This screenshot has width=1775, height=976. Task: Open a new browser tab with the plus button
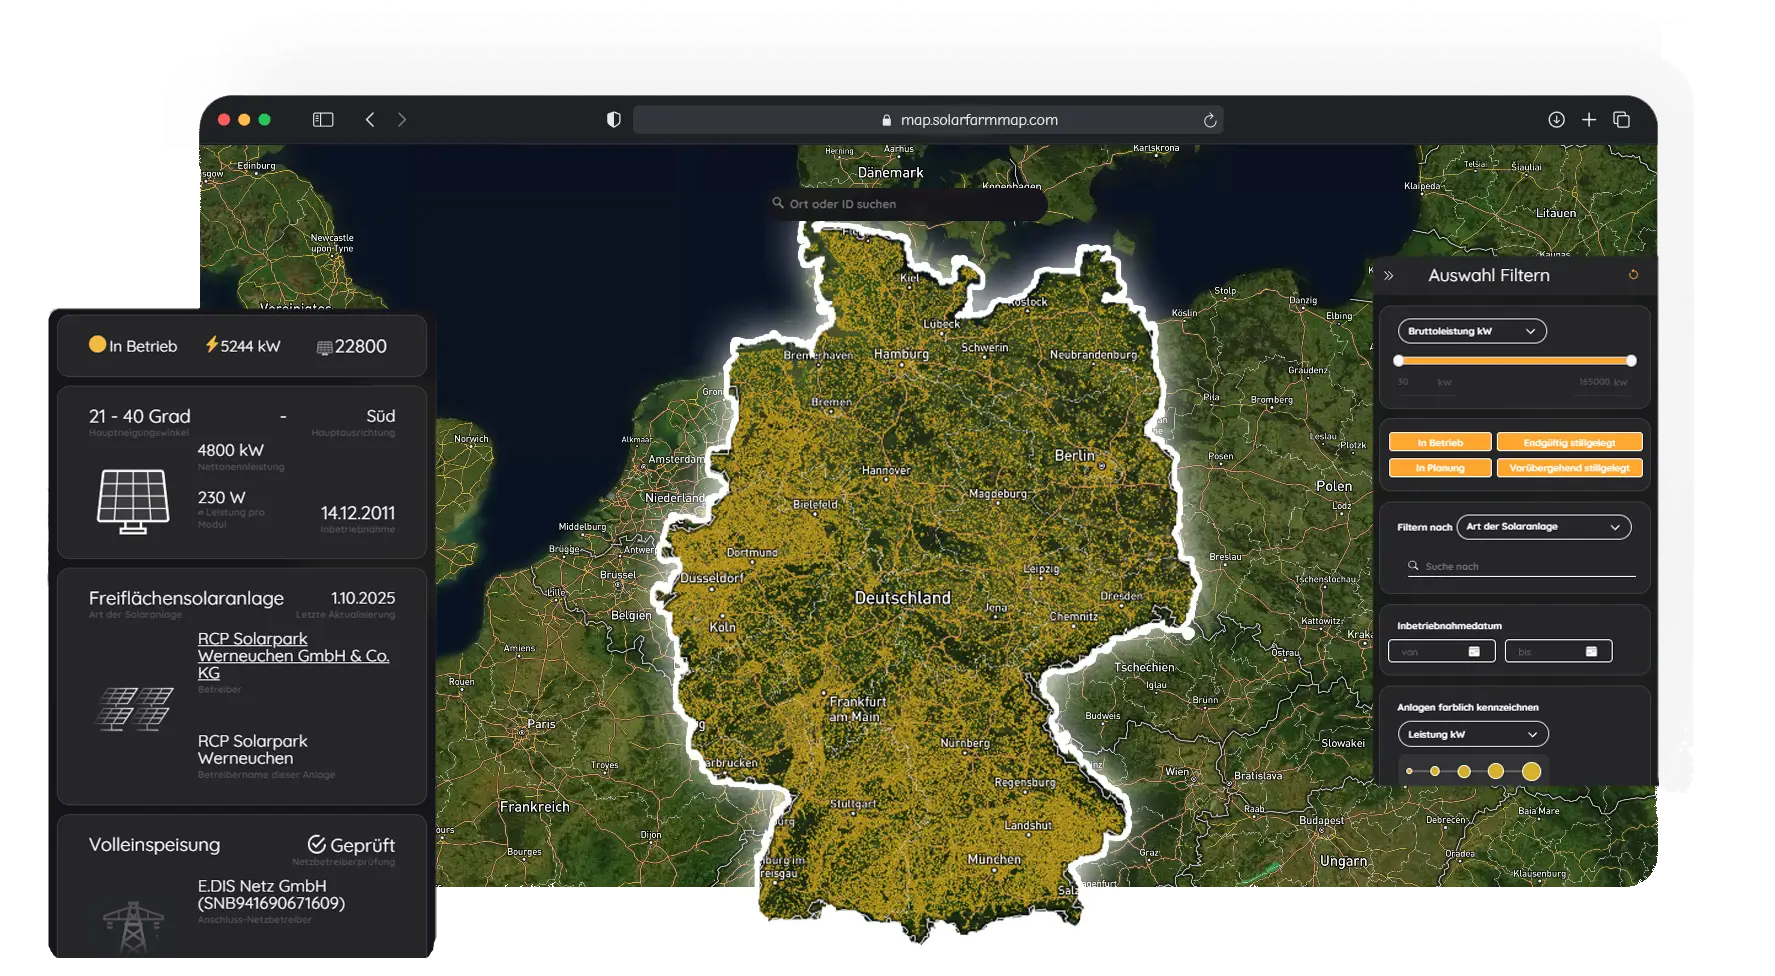(x=1589, y=119)
